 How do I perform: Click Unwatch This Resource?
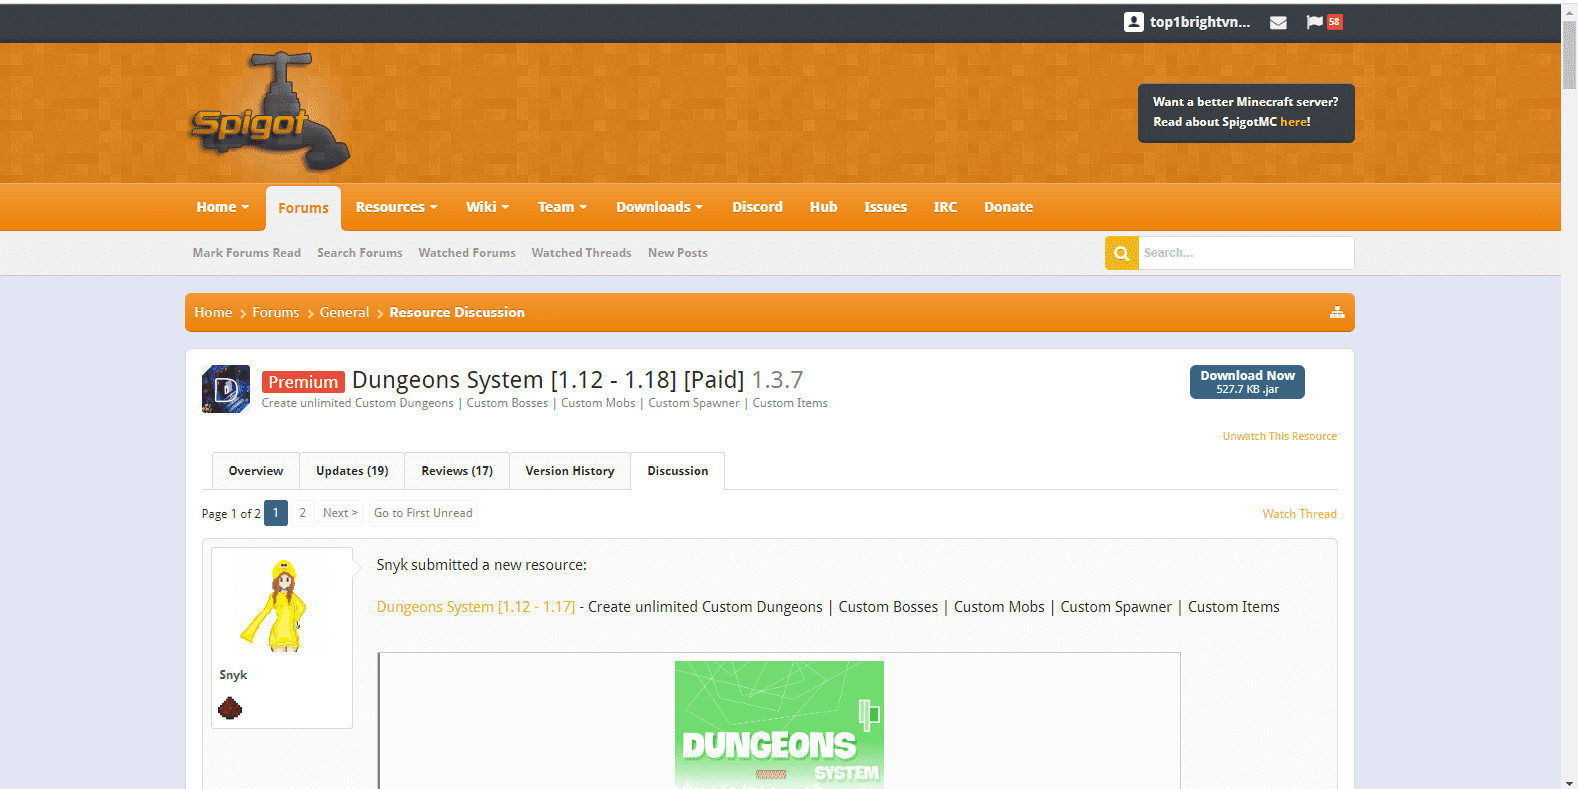(x=1280, y=436)
